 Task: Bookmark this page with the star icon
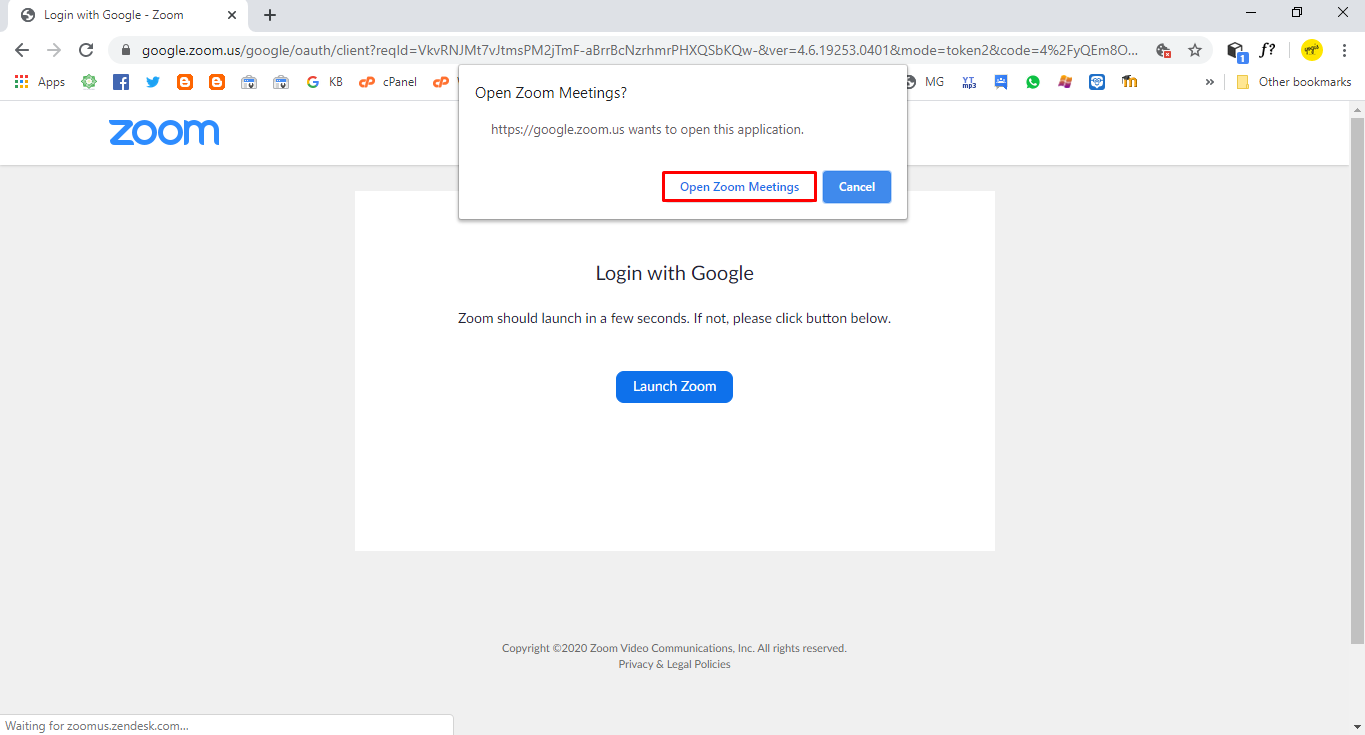click(x=1194, y=50)
